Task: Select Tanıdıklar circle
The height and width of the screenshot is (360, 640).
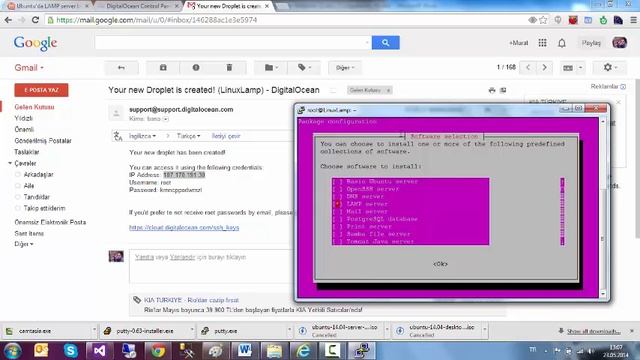Action: (x=36, y=197)
